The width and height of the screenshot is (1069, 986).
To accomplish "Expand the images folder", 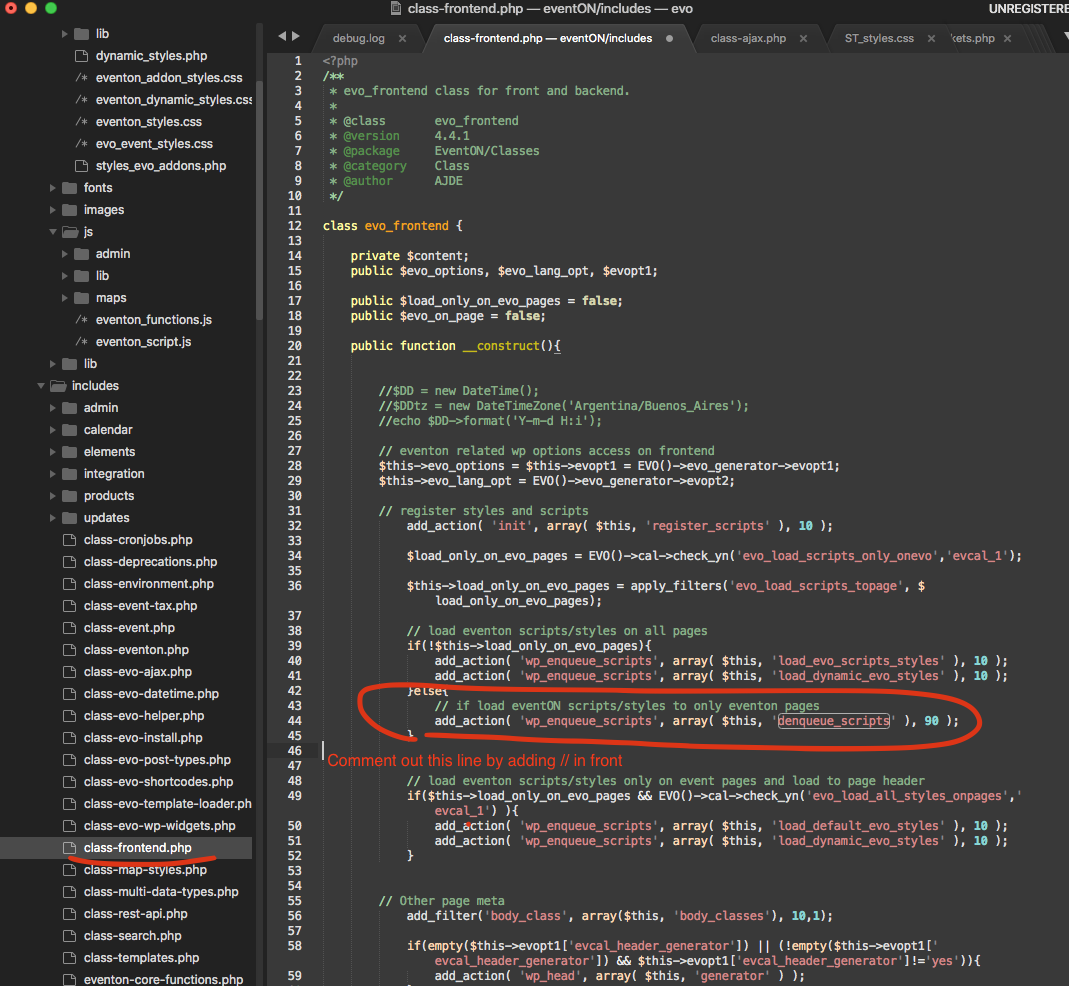I will point(53,210).
